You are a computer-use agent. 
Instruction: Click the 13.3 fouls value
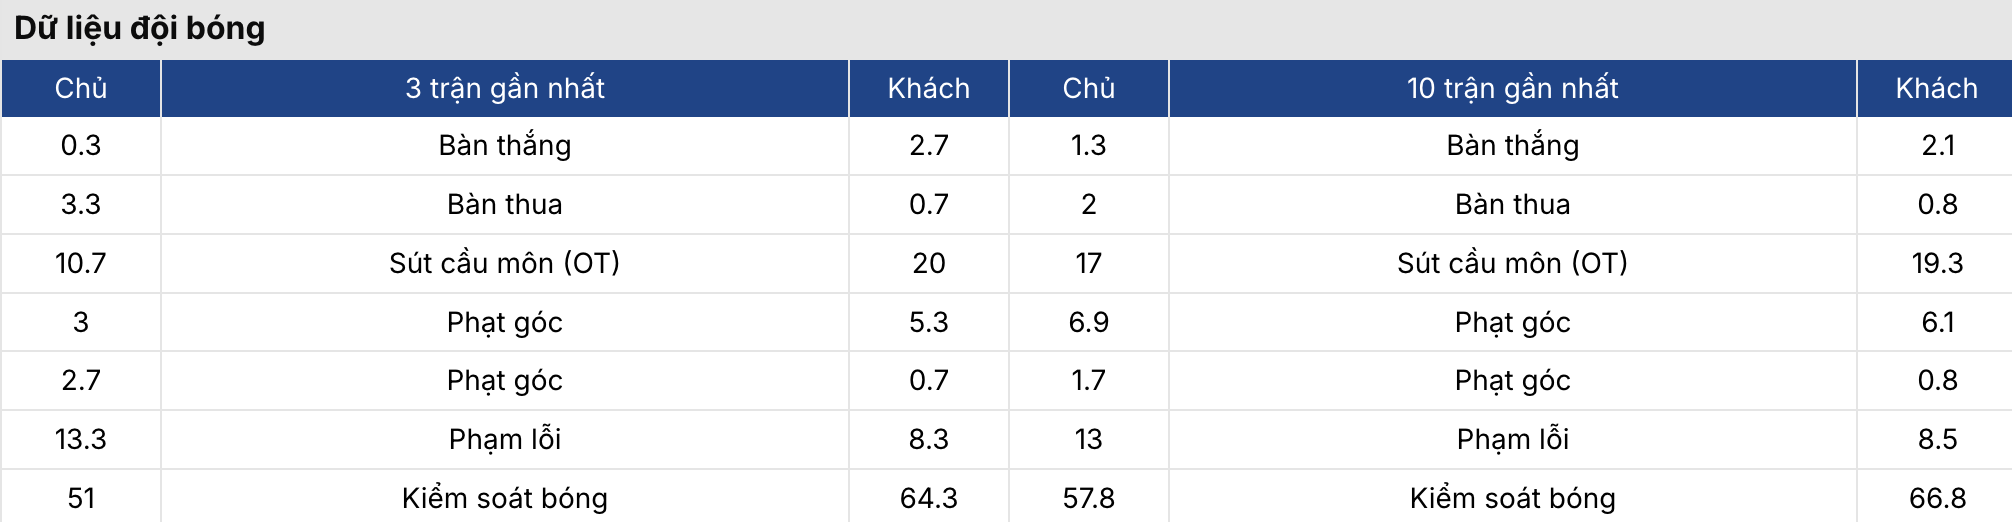point(81,439)
